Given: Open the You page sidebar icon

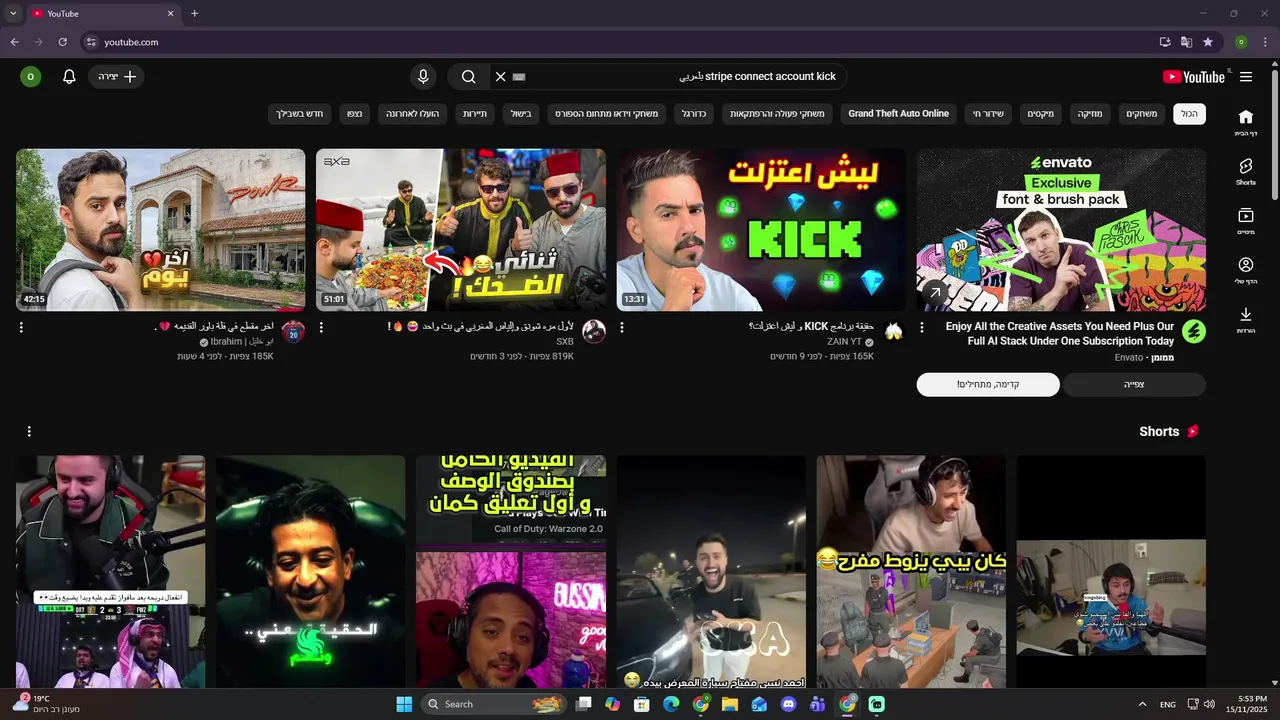Looking at the screenshot, I should pos(1246,270).
